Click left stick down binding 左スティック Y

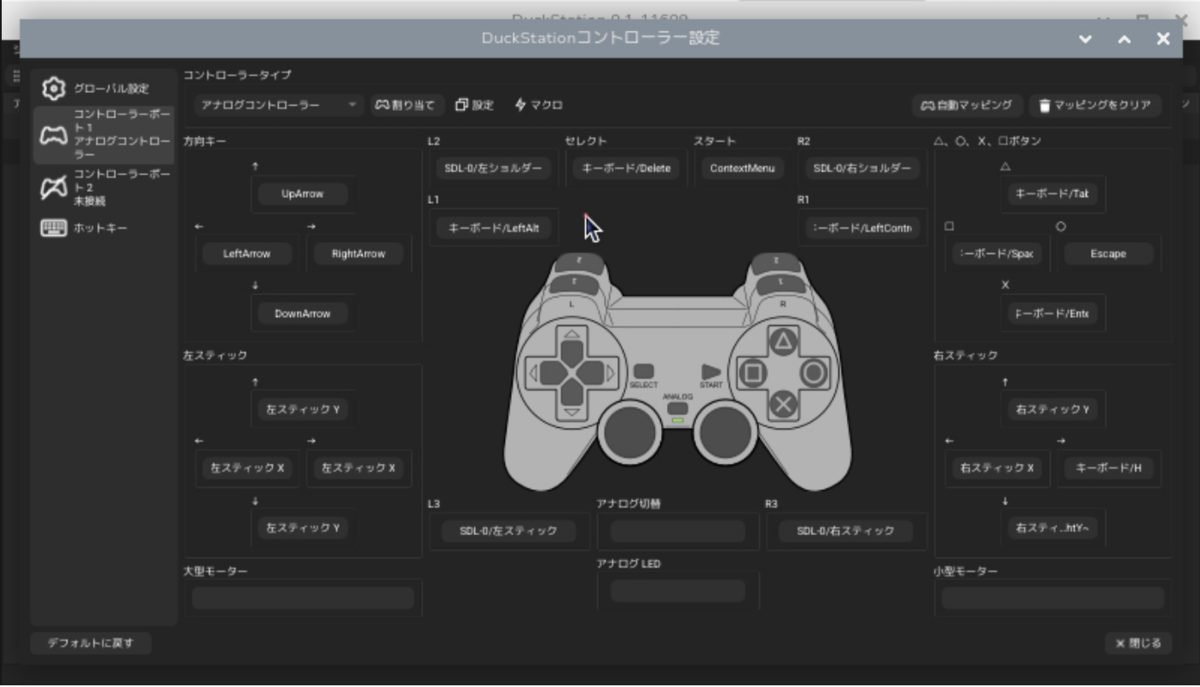point(303,527)
